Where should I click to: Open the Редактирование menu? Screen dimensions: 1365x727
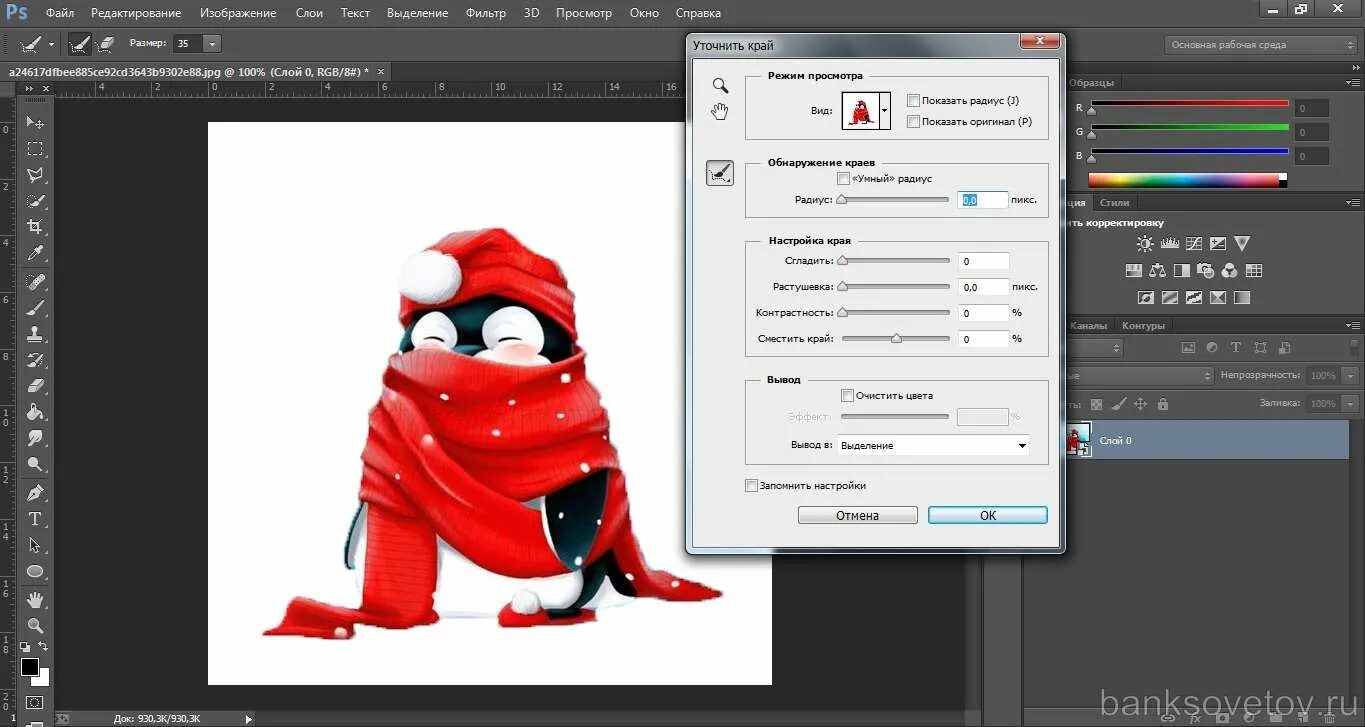(136, 13)
